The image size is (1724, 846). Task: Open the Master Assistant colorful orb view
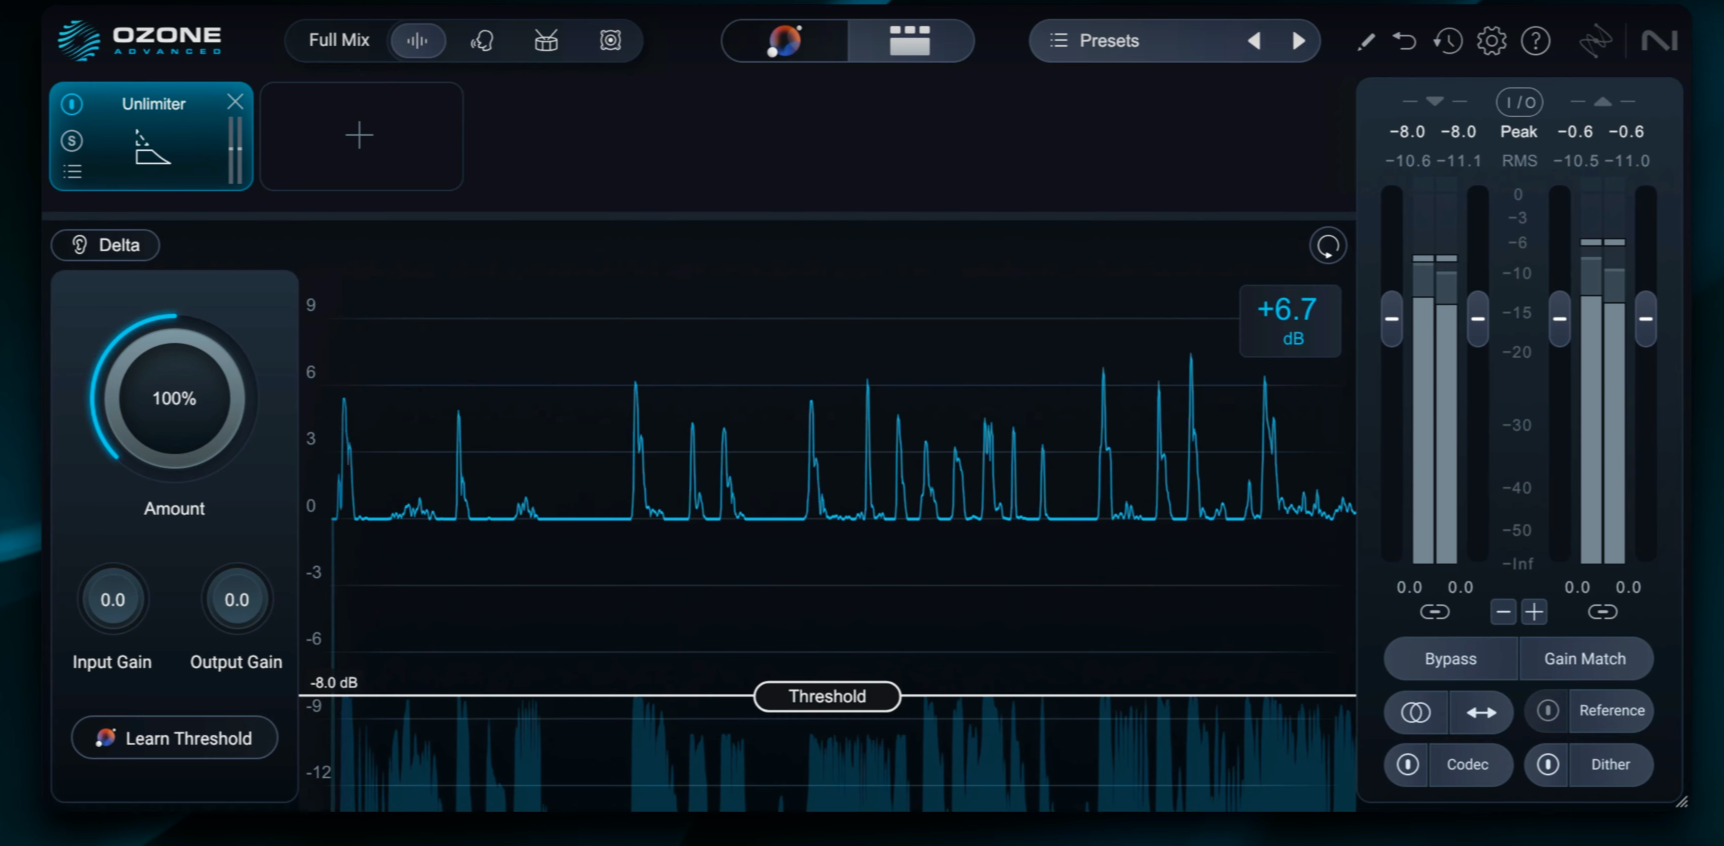click(785, 41)
